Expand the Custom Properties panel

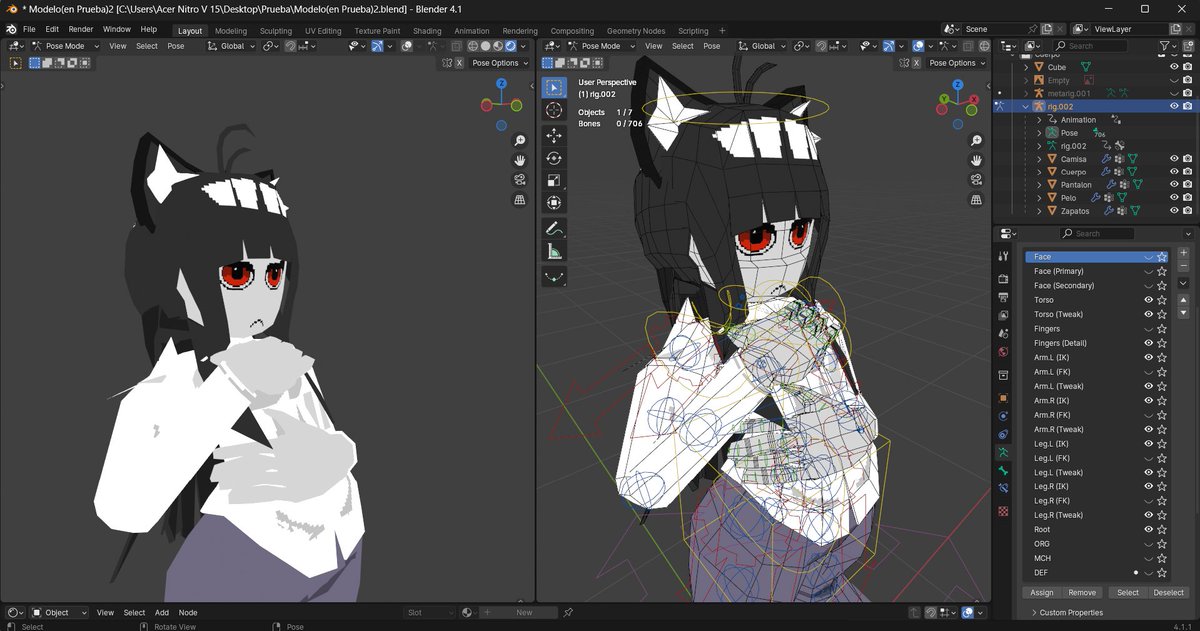click(x=1066, y=612)
